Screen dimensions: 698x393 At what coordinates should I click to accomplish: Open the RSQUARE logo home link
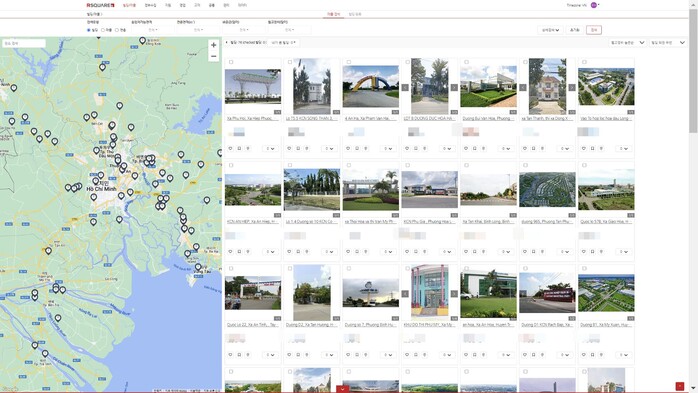(100, 5)
